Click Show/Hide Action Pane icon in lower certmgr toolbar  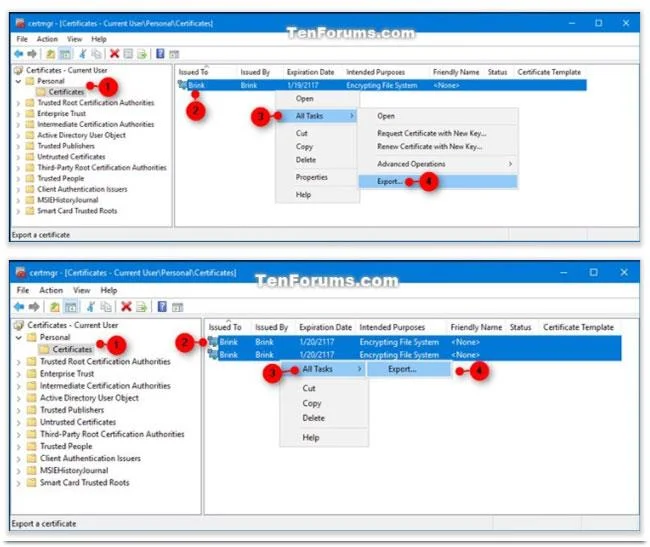click(177, 307)
